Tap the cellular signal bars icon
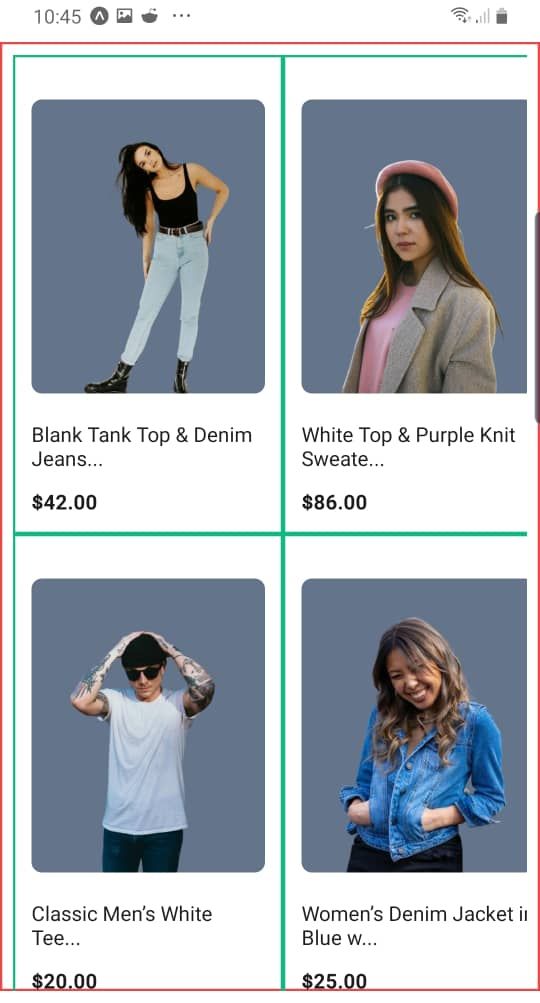 [x=482, y=17]
